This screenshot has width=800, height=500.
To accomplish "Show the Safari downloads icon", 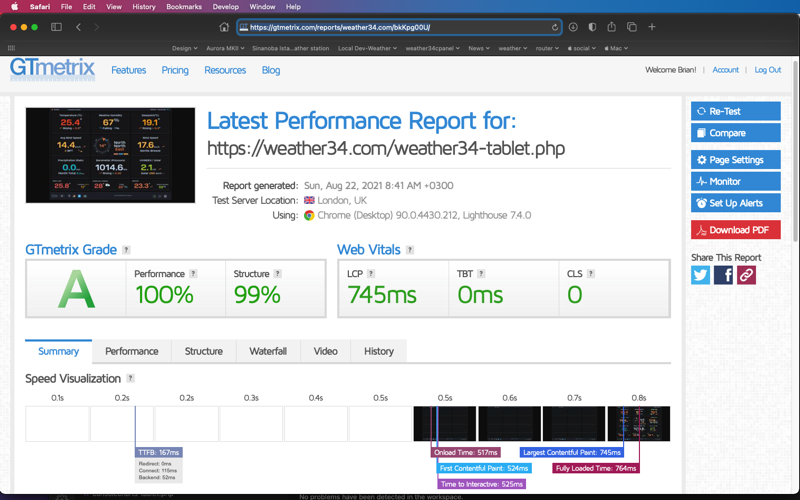I will point(573,27).
